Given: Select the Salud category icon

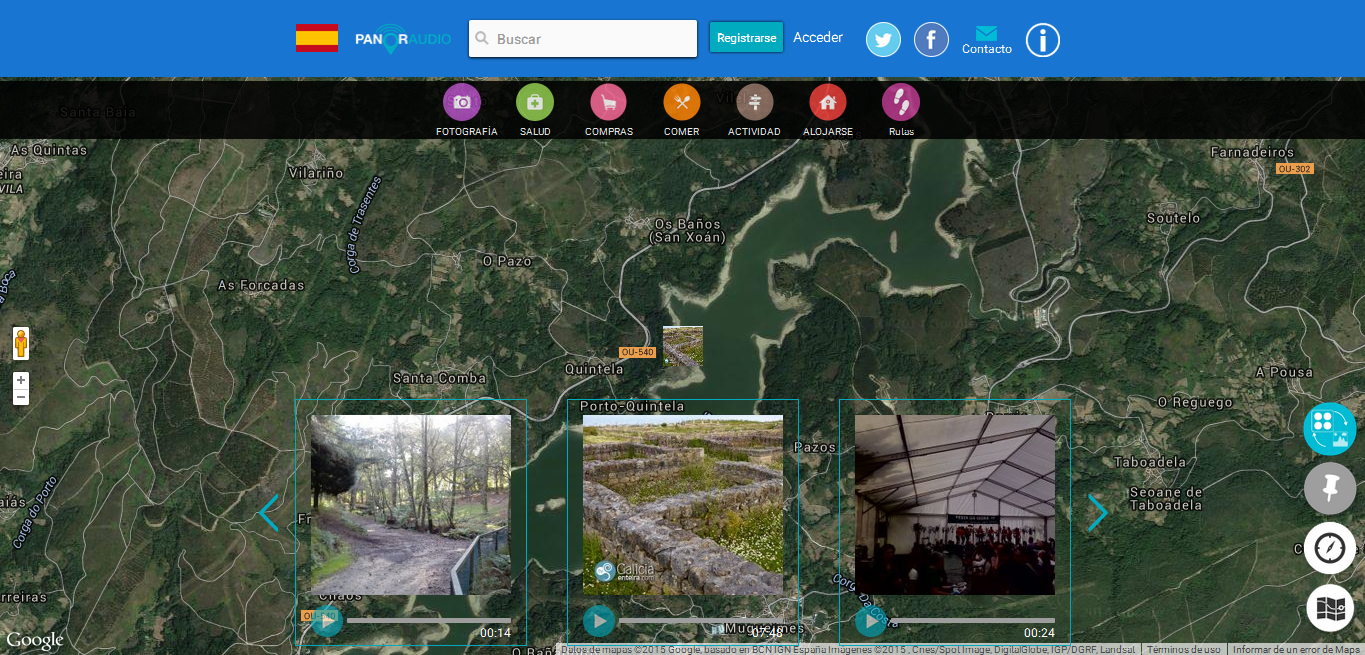Looking at the screenshot, I should pos(535,102).
